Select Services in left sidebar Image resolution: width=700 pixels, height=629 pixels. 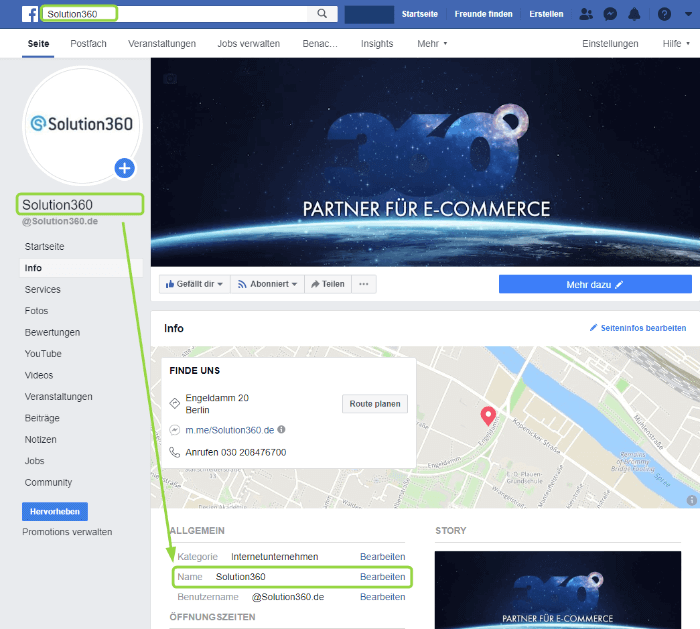coord(42,289)
